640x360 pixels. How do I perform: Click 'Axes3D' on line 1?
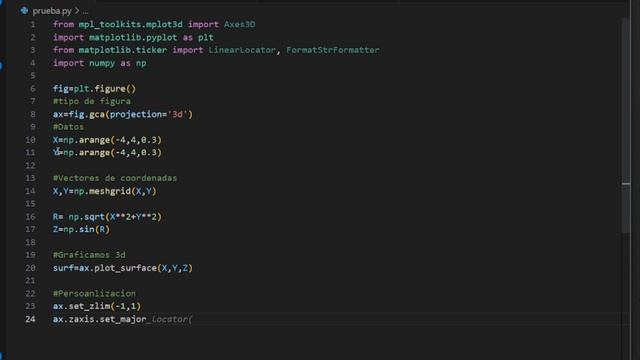click(x=240, y=24)
